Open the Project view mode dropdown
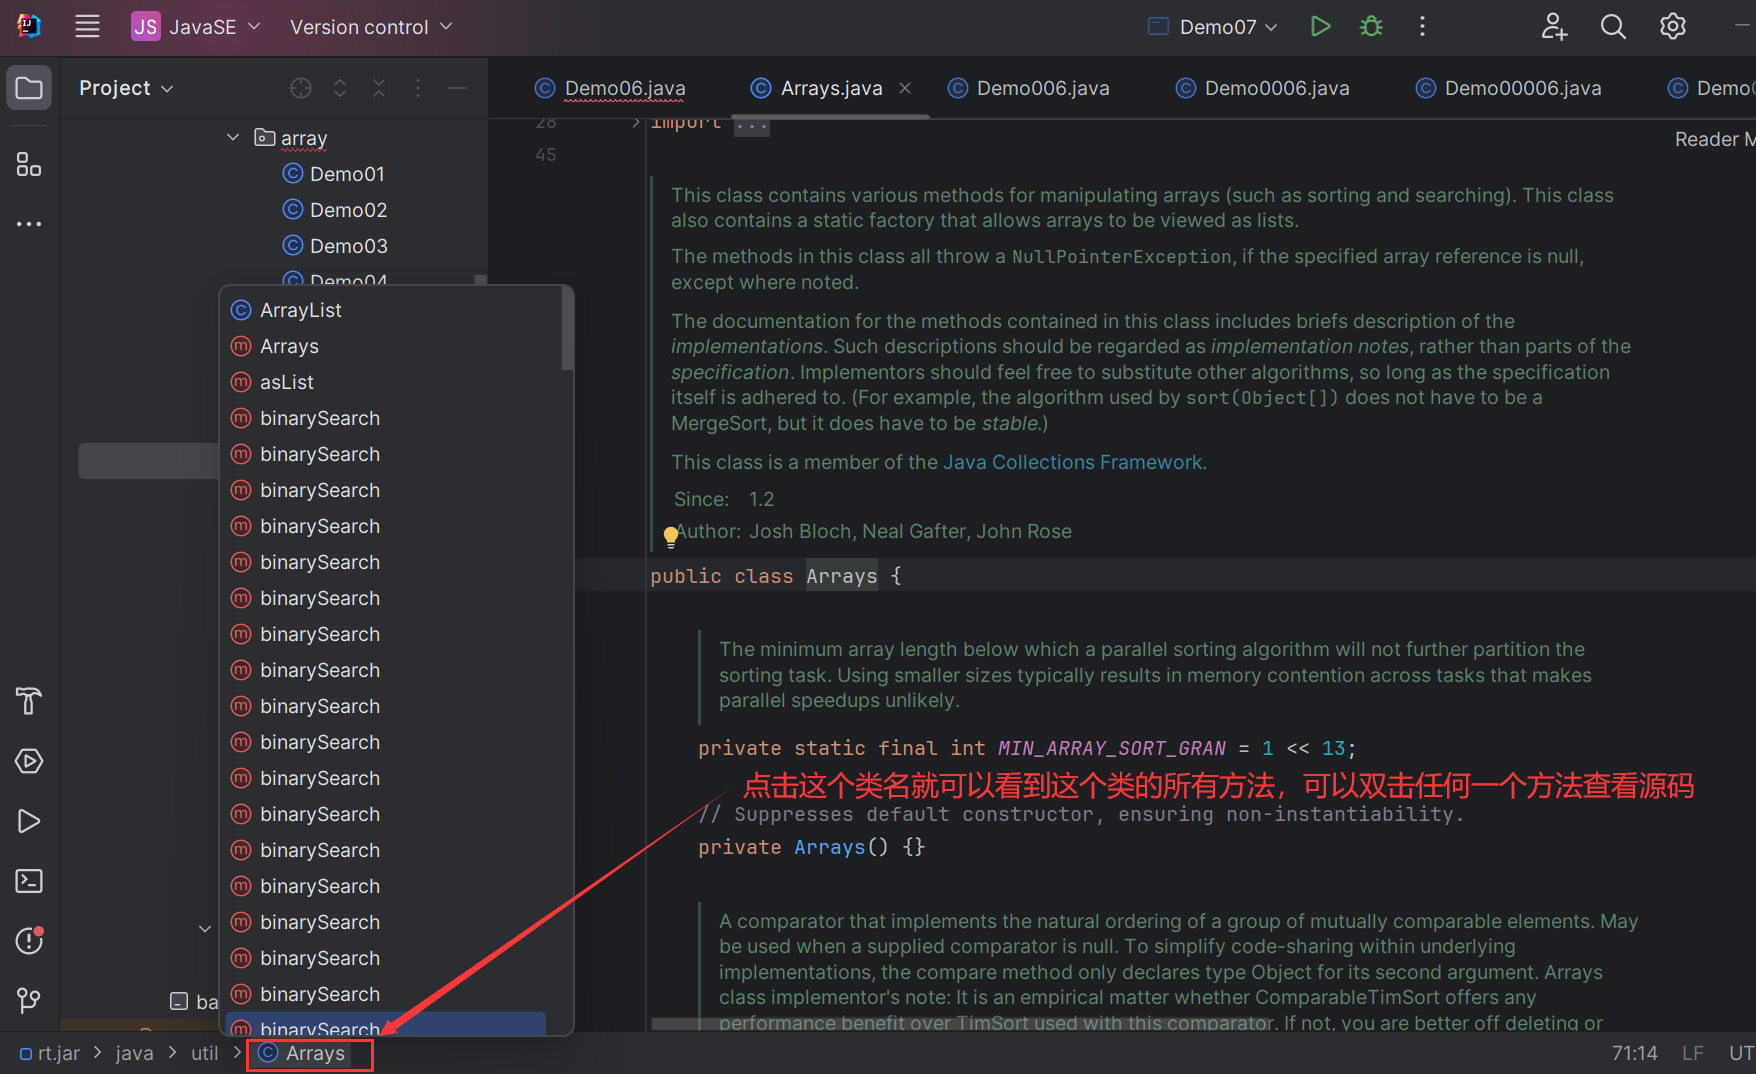The width and height of the screenshot is (1756, 1074). 126,88
